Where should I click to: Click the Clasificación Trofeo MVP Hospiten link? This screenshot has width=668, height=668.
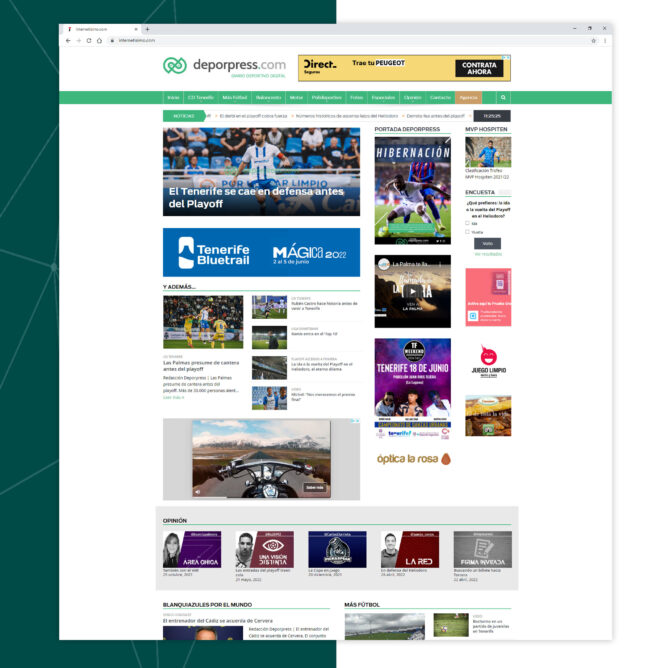point(487,173)
